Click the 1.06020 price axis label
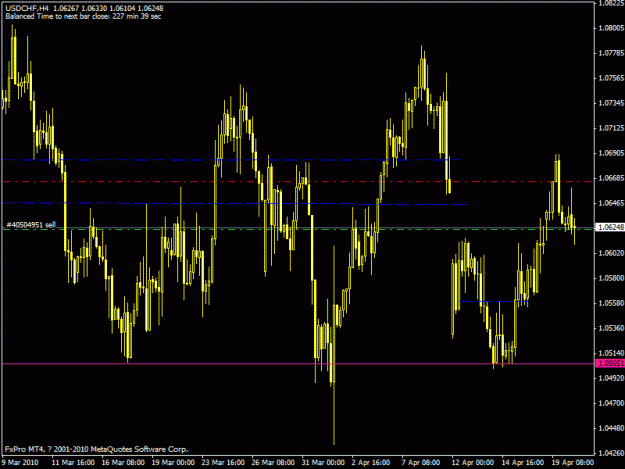This screenshot has width=625, height=469. pos(611,253)
